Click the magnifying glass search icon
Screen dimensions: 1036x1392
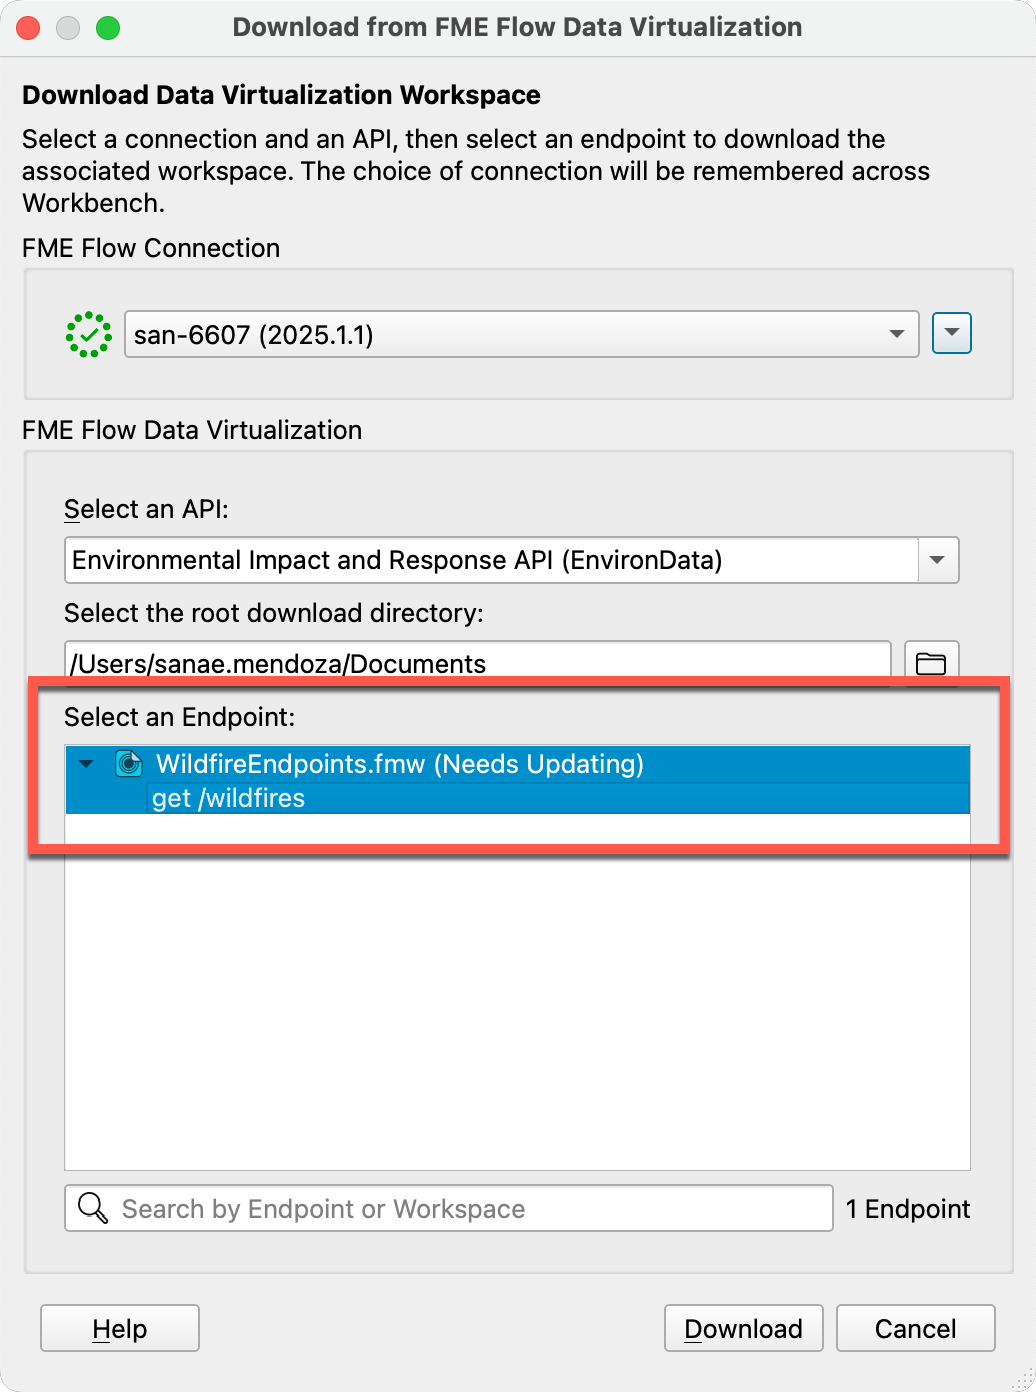click(93, 1208)
